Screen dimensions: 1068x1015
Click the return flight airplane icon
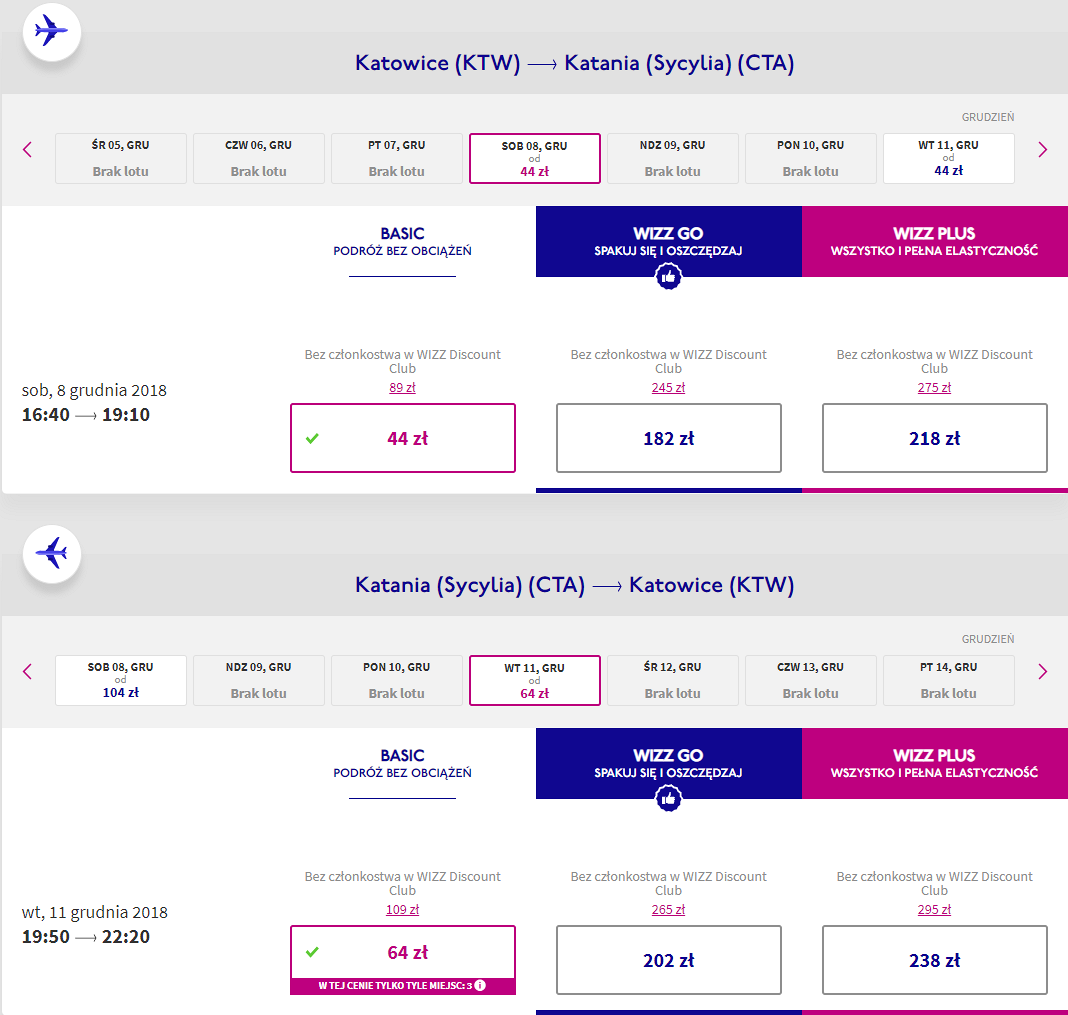click(52, 553)
